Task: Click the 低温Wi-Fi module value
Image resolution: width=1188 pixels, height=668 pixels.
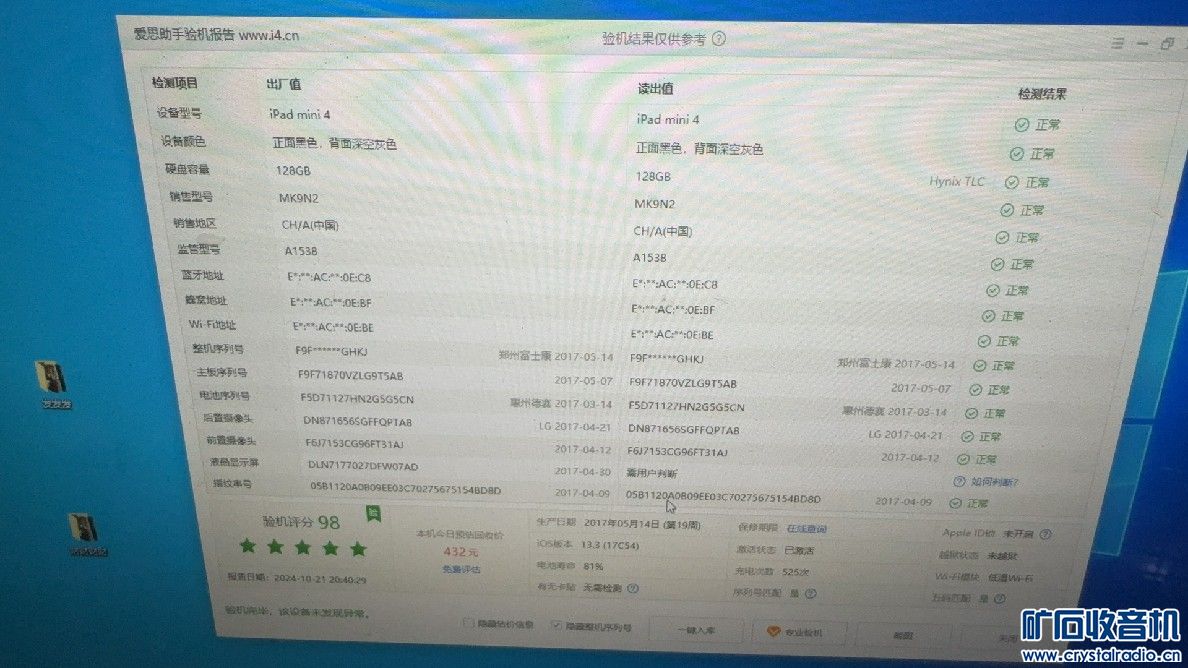Action: tap(1010, 578)
